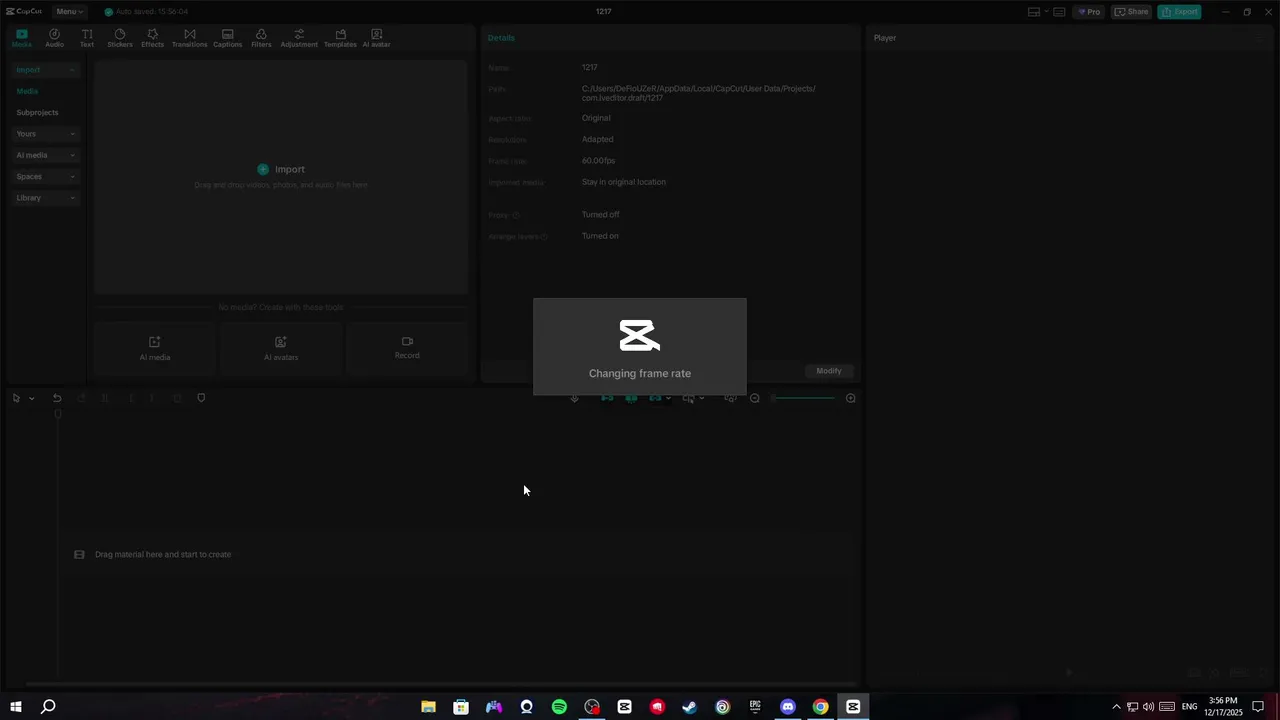Open the CapCut Menu dropdown
The image size is (1280, 720).
70,12
